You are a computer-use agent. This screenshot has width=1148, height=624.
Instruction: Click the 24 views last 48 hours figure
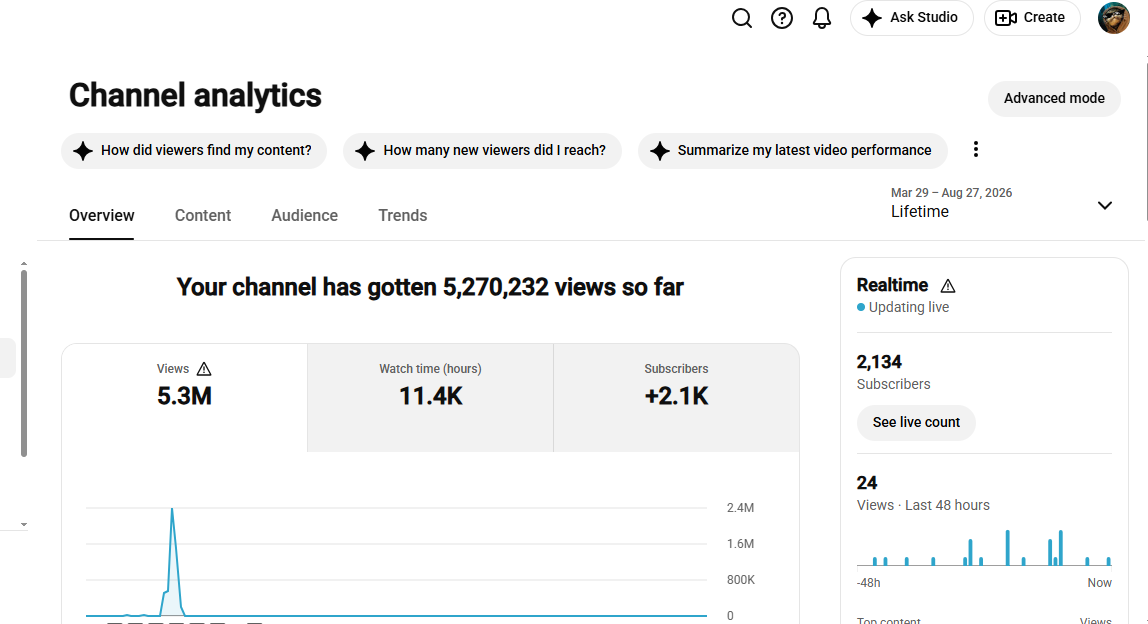point(867,483)
